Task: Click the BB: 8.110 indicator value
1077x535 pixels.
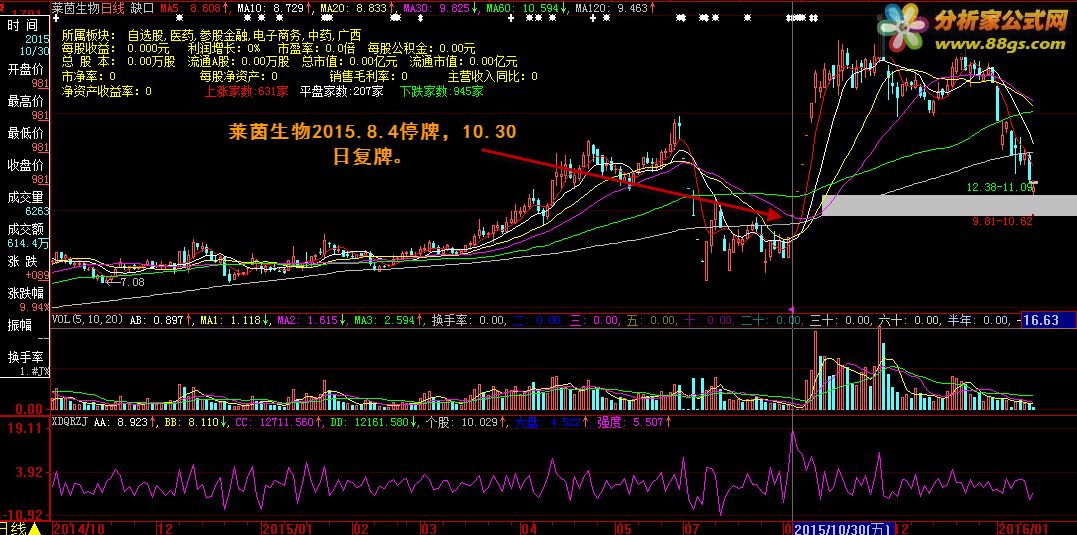Action: [195, 422]
